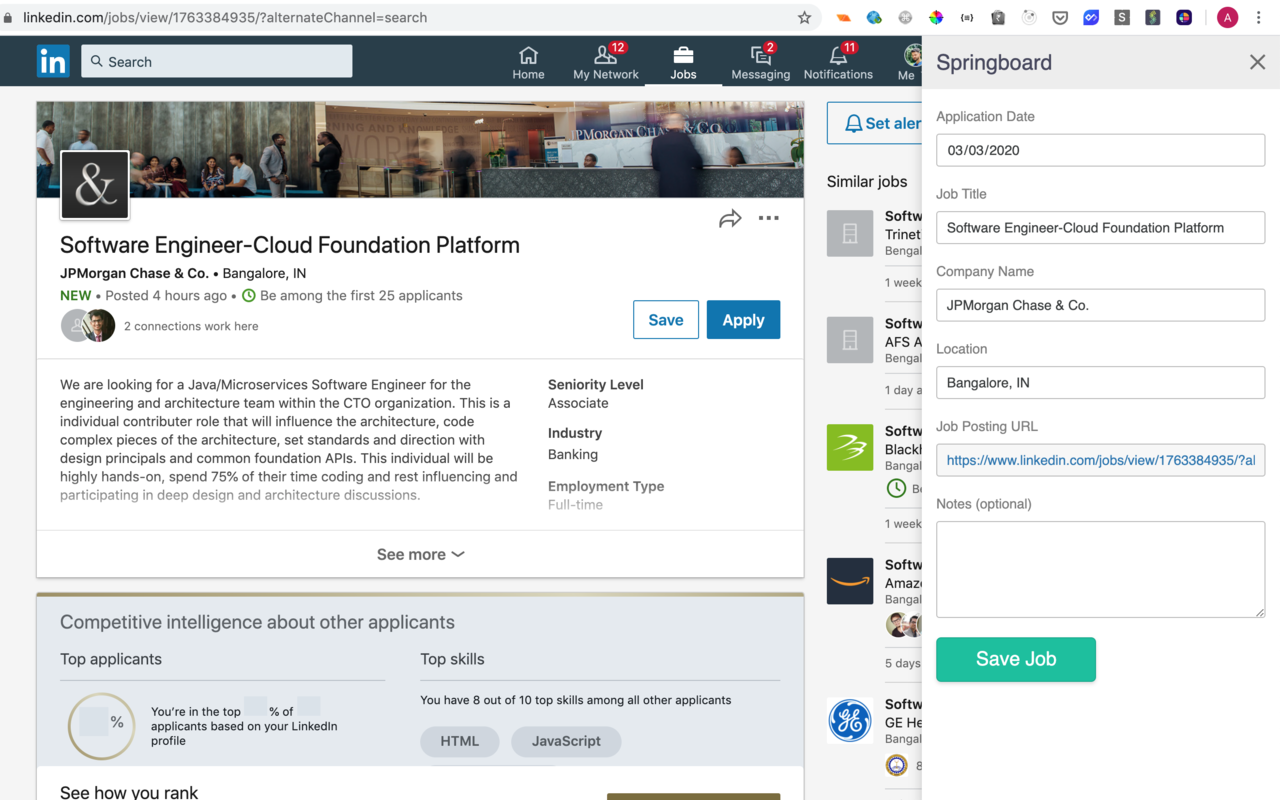Image resolution: width=1280 pixels, height=800 pixels.
Task: Click the 'Banking' industry text
Action: [573, 454]
